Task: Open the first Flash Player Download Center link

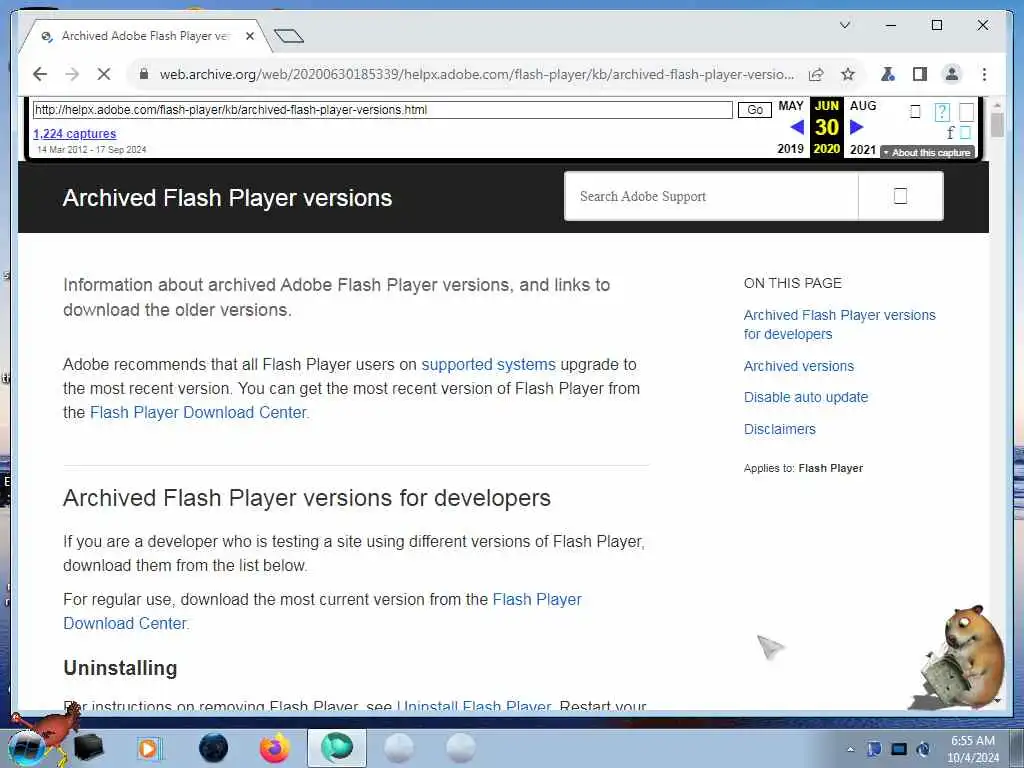Action: tap(198, 413)
